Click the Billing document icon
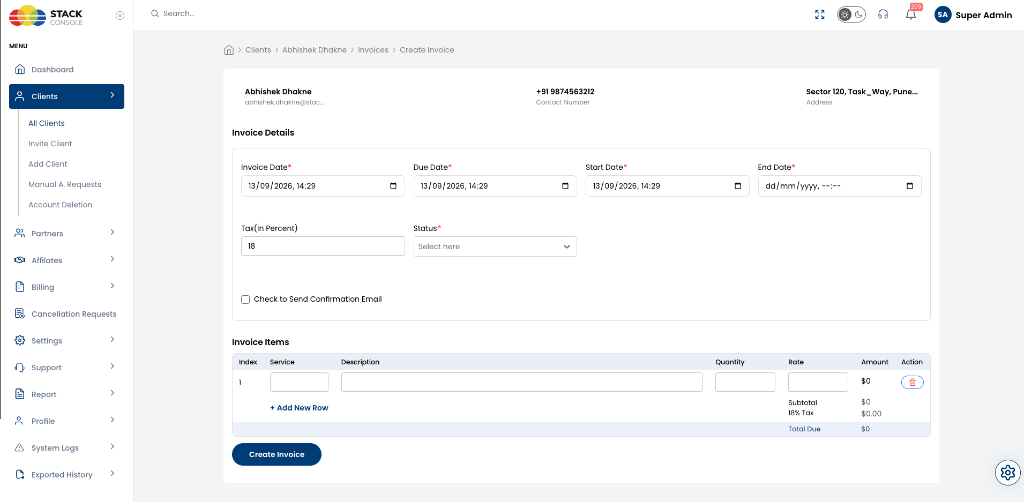Screen dimensions: 1024x502 20,287
